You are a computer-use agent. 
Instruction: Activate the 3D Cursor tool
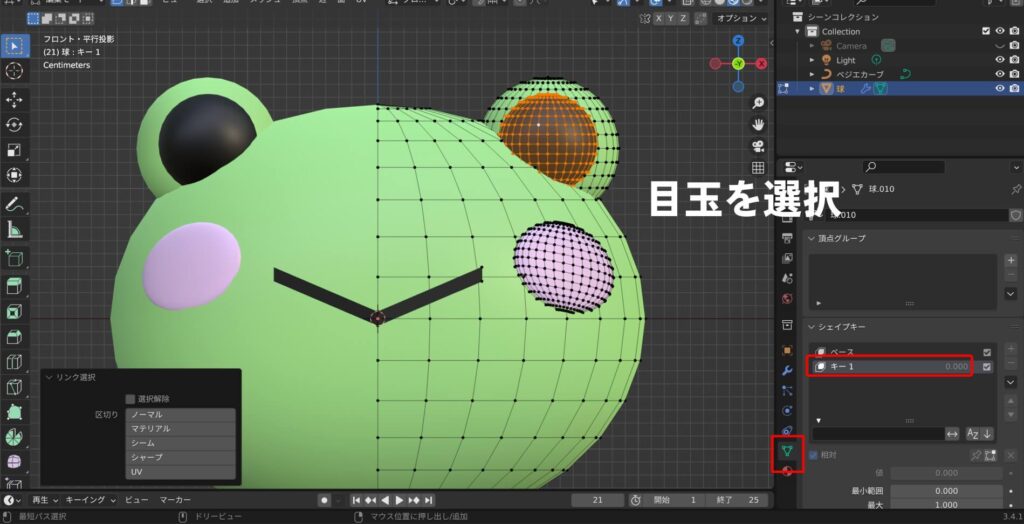[x=15, y=71]
